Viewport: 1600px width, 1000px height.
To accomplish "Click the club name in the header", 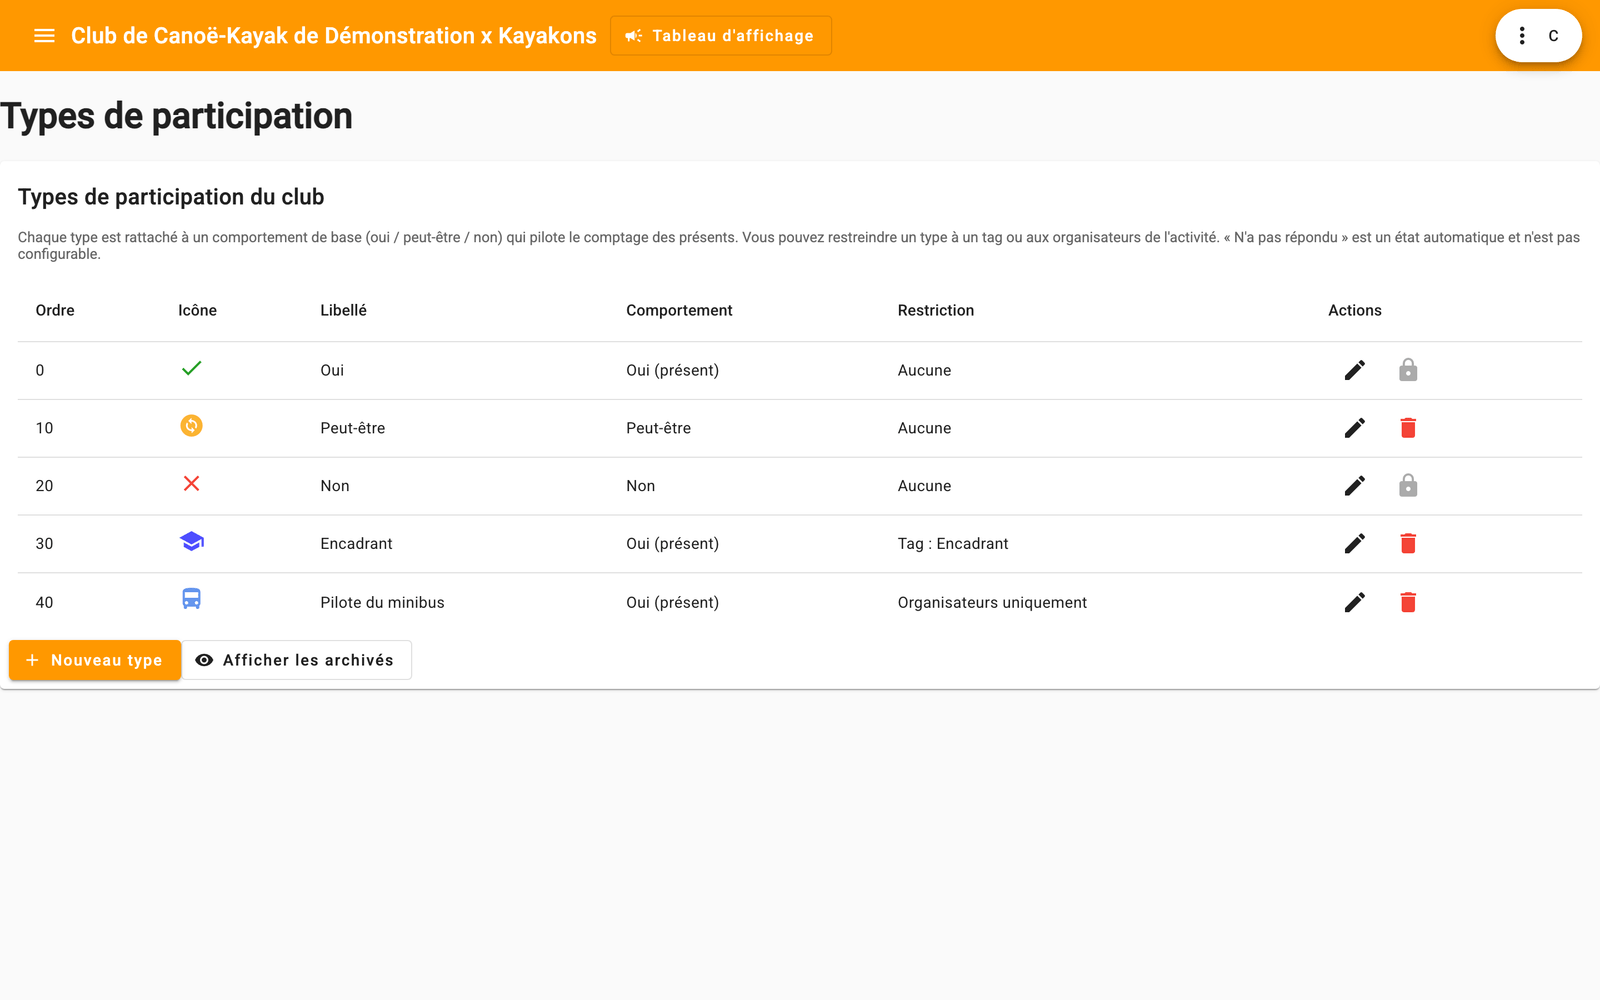I will click(333, 36).
